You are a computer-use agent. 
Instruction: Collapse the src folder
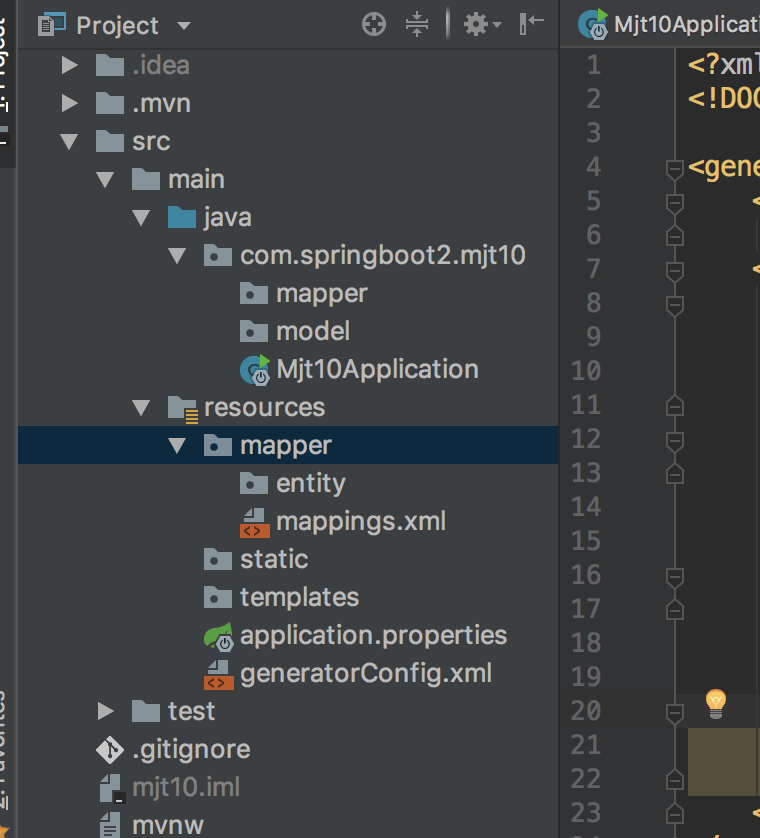pyautogui.click(x=69, y=142)
